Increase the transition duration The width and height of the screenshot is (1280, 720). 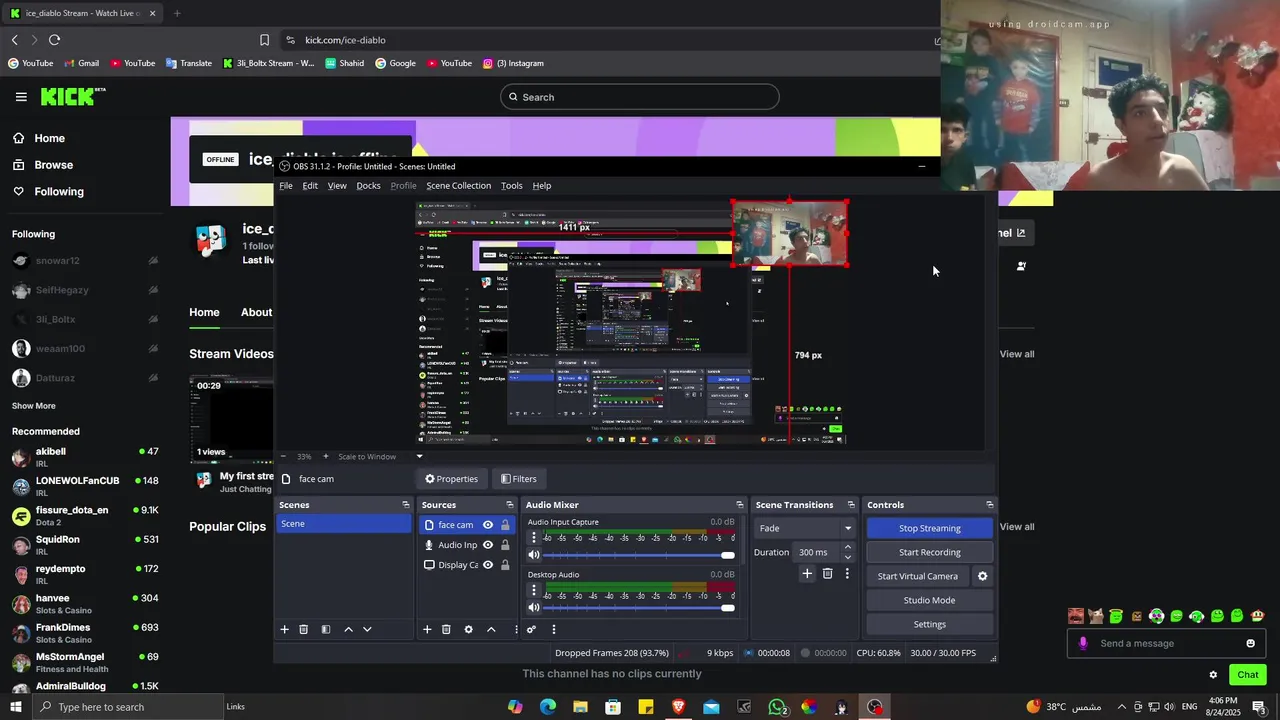click(848, 547)
